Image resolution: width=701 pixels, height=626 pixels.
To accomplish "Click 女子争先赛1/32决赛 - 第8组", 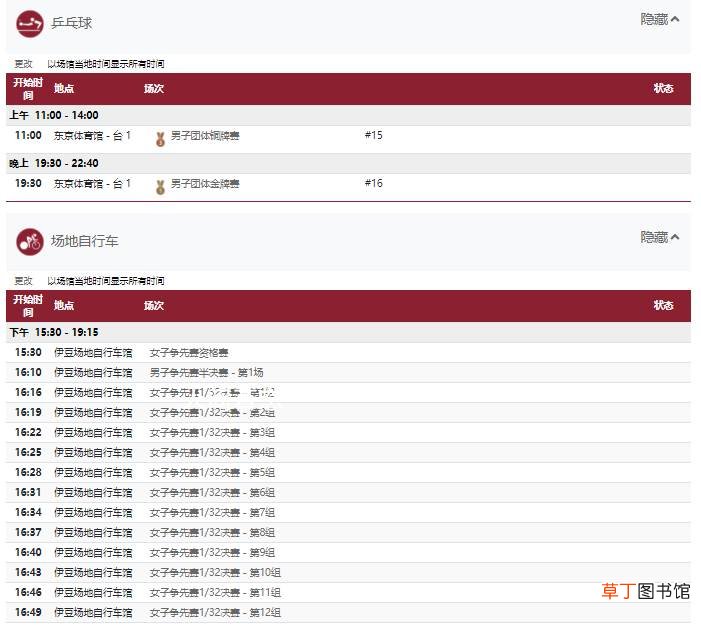I will click(x=212, y=533).
